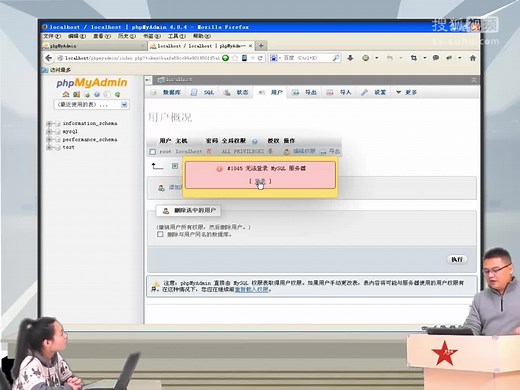Open the recent tables dropdown
Screen dimensions: 520x390
click(x=91, y=105)
